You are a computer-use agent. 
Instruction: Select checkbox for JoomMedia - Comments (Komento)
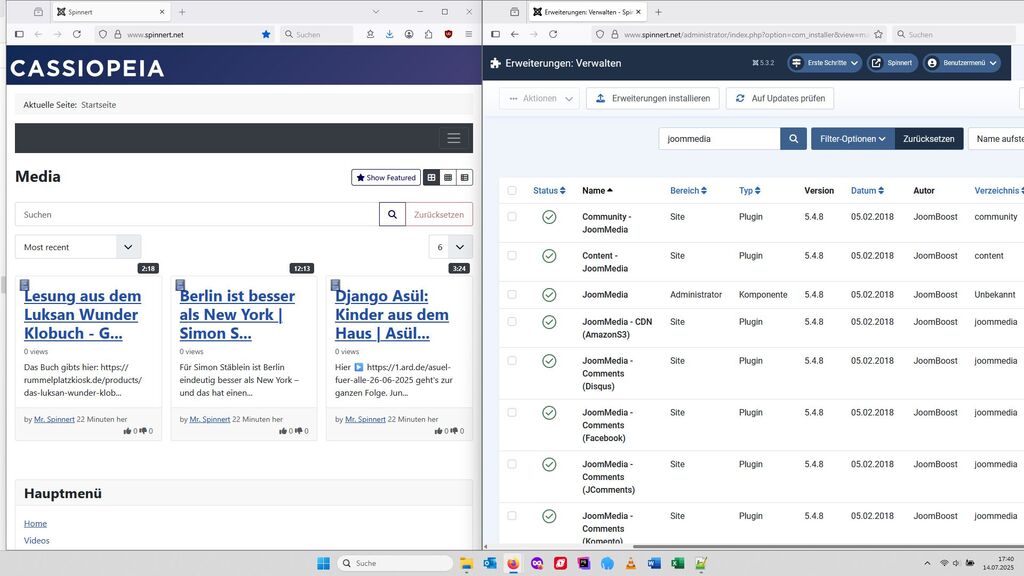click(x=512, y=516)
